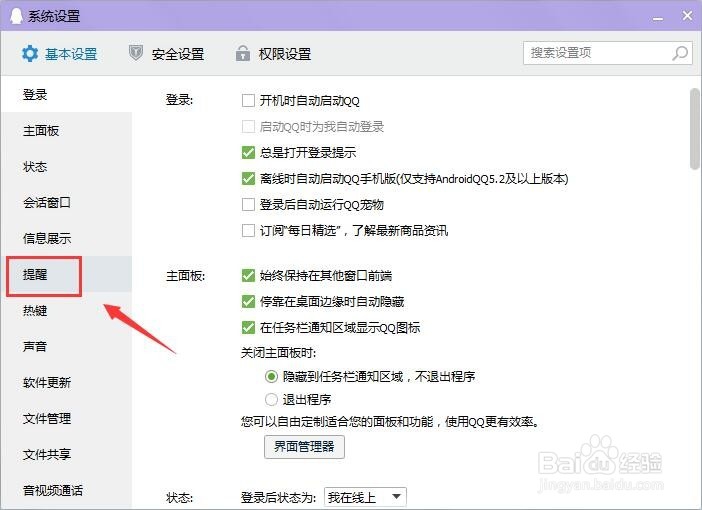Viewport: 702px width, 510px height.
Task: Check 订阅每日精选 option
Action: click(x=248, y=231)
